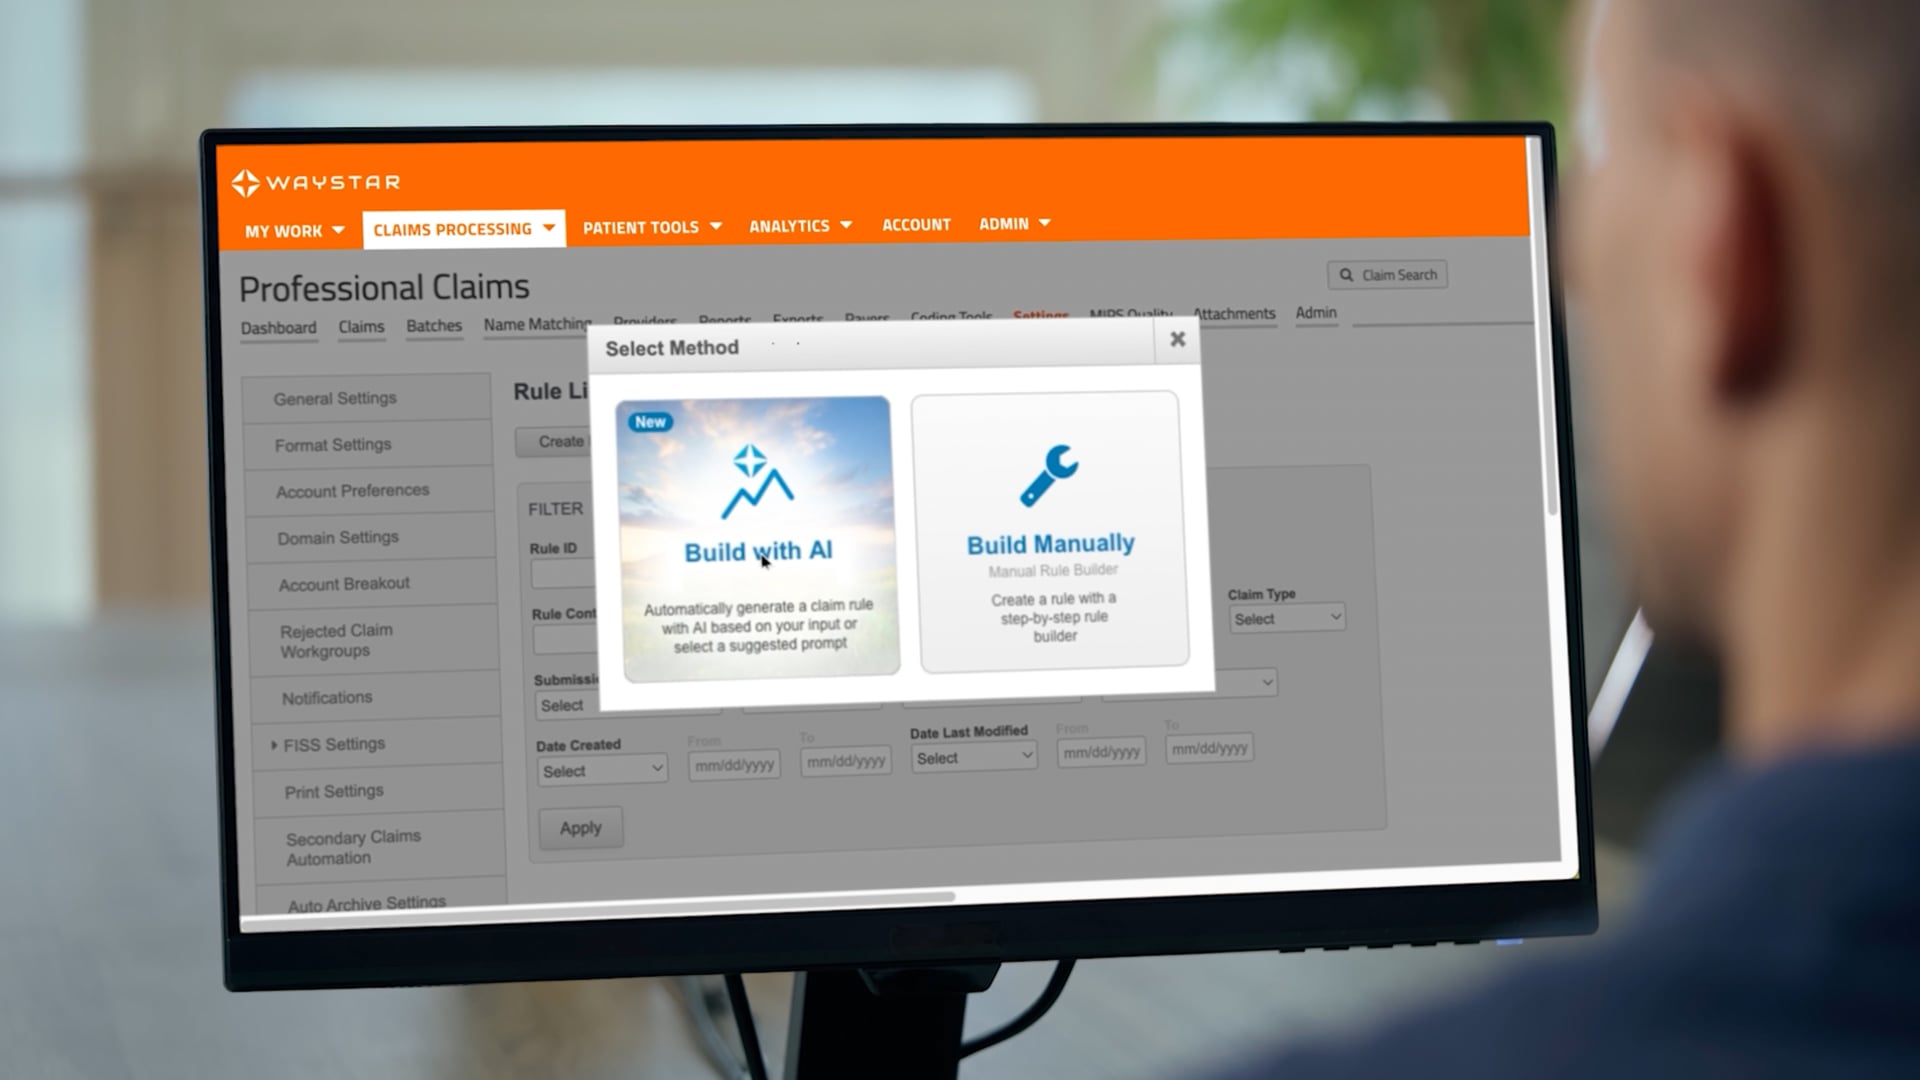Close the Select Method dialog
This screenshot has width=1920, height=1080.
[x=1177, y=339]
